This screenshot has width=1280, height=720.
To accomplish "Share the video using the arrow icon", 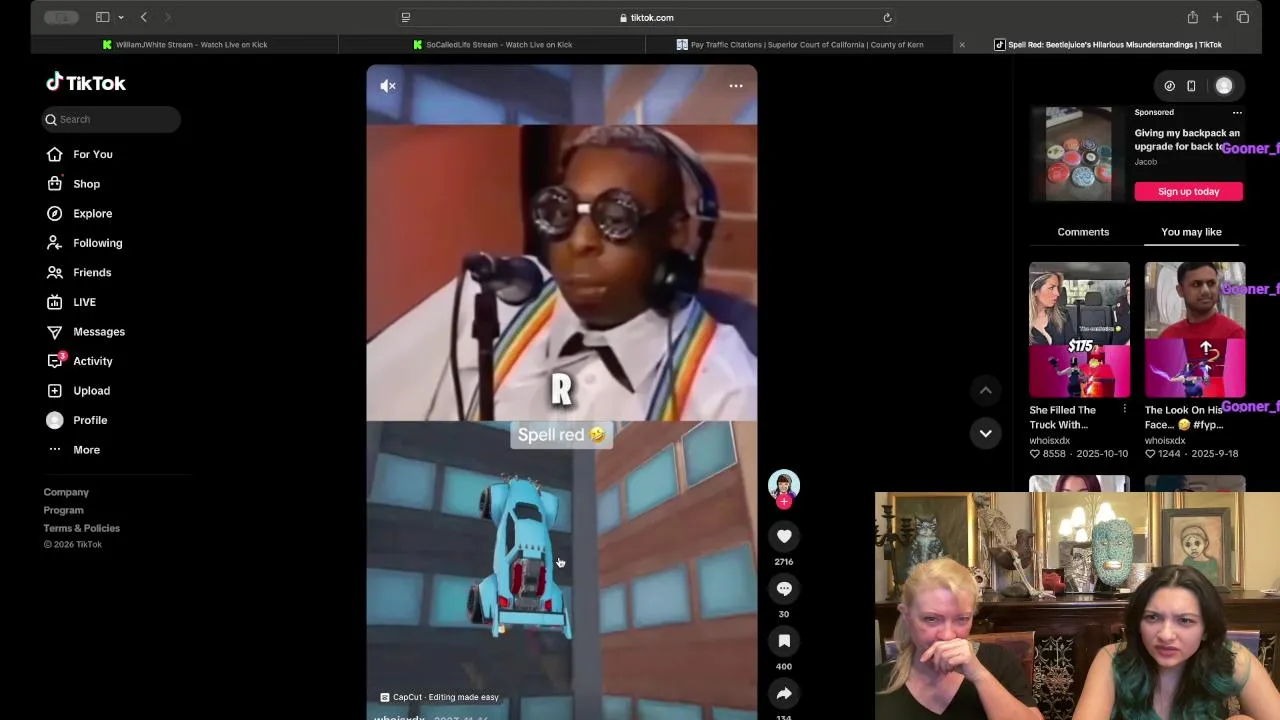I will [784, 693].
